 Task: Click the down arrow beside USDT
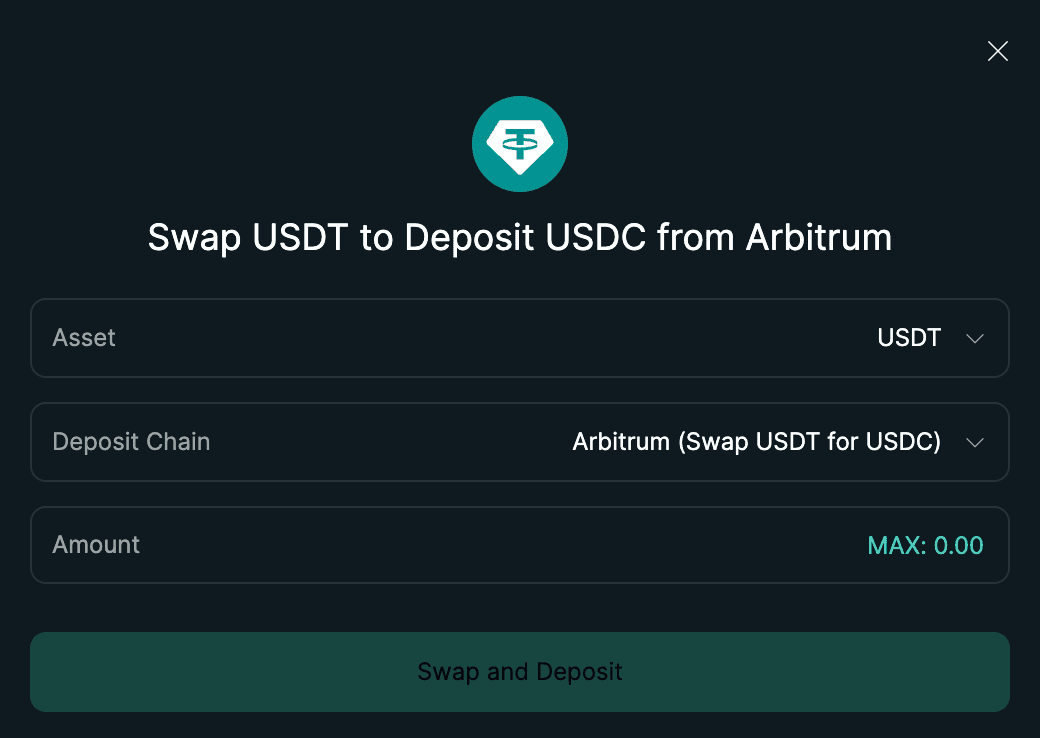(976, 339)
